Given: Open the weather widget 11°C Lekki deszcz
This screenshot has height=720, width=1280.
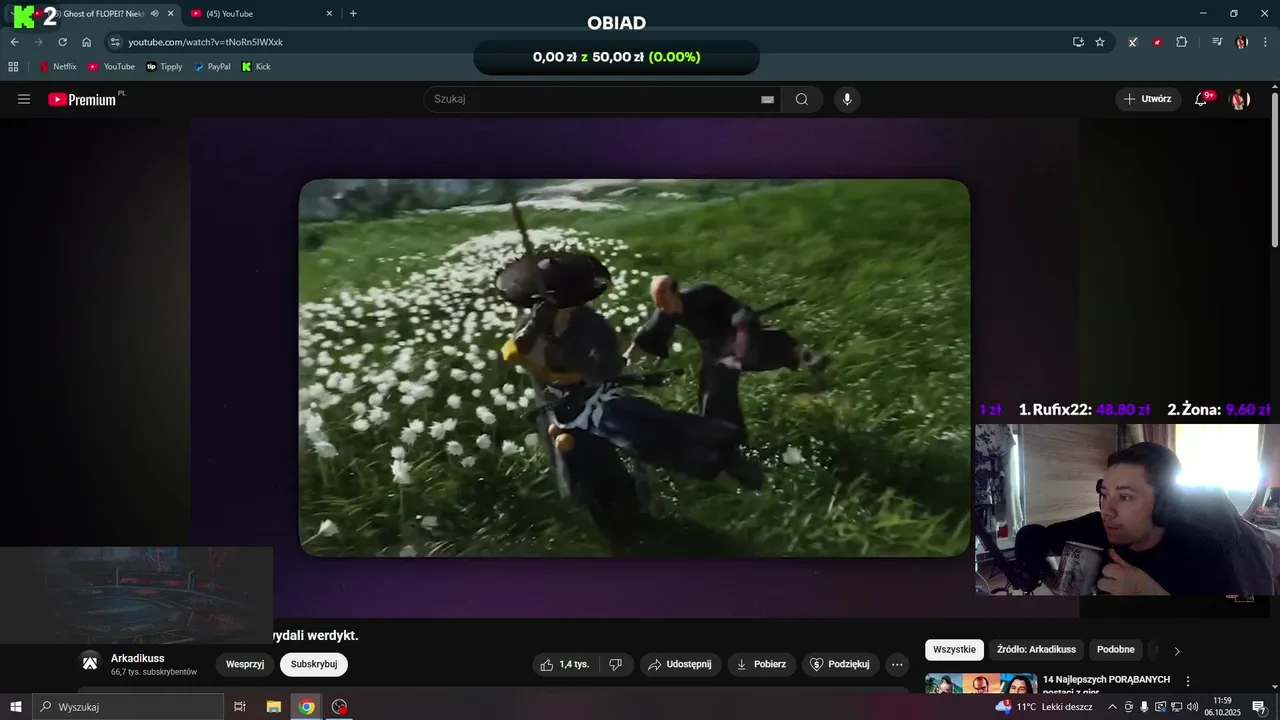Looking at the screenshot, I should pyautogui.click(x=1044, y=707).
